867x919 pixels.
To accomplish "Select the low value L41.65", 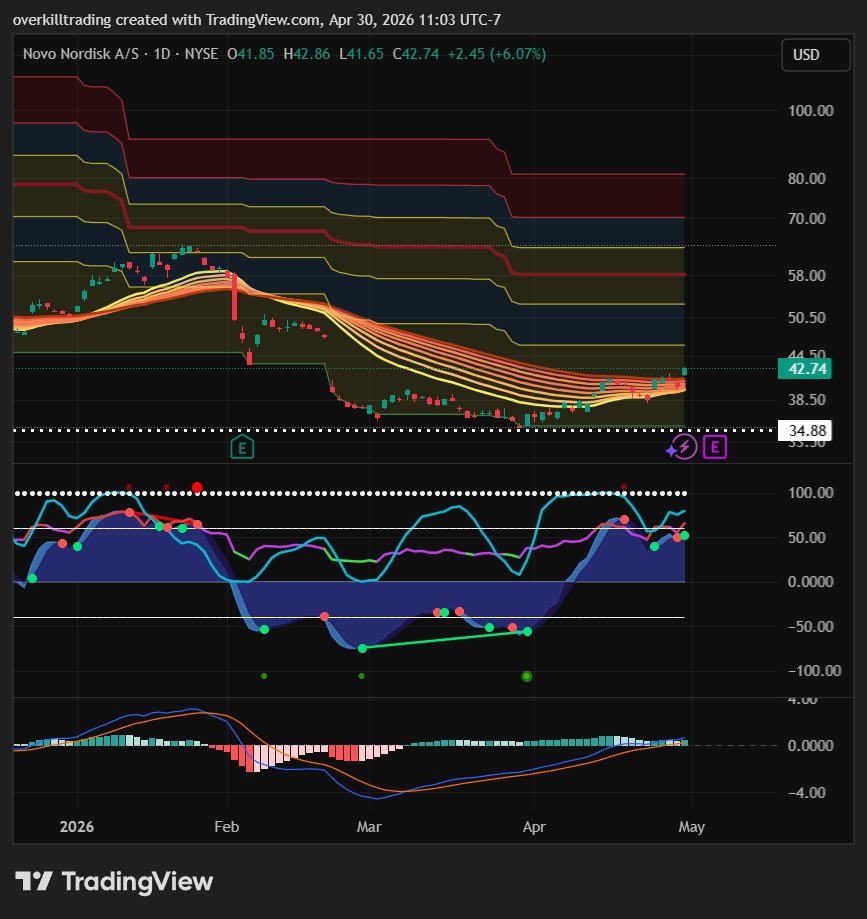I will click(362, 54).
